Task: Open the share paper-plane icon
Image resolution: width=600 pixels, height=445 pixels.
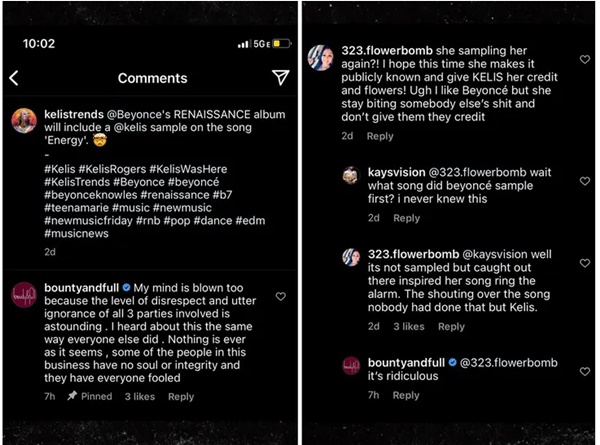Action: 281,78
